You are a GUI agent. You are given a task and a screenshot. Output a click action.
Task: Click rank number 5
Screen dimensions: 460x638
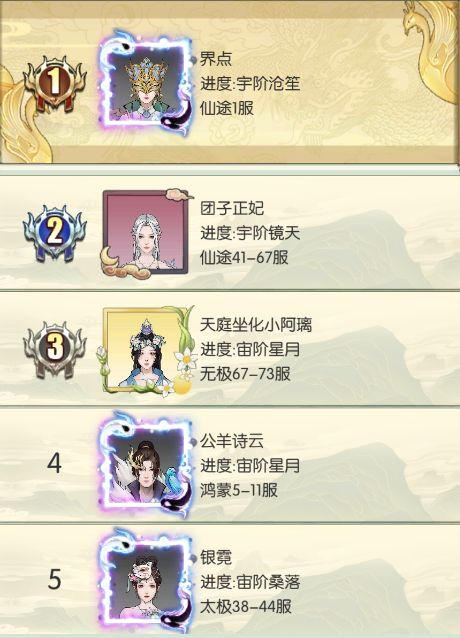[x=55, y=580]
